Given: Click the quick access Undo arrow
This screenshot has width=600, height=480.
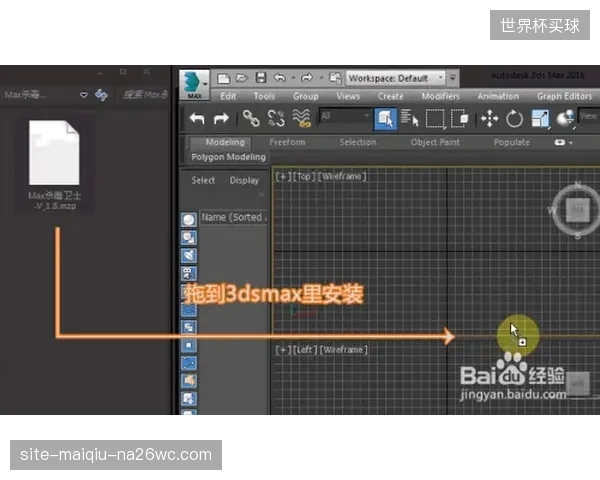Looking at the screenshot, I should (280, 78).
